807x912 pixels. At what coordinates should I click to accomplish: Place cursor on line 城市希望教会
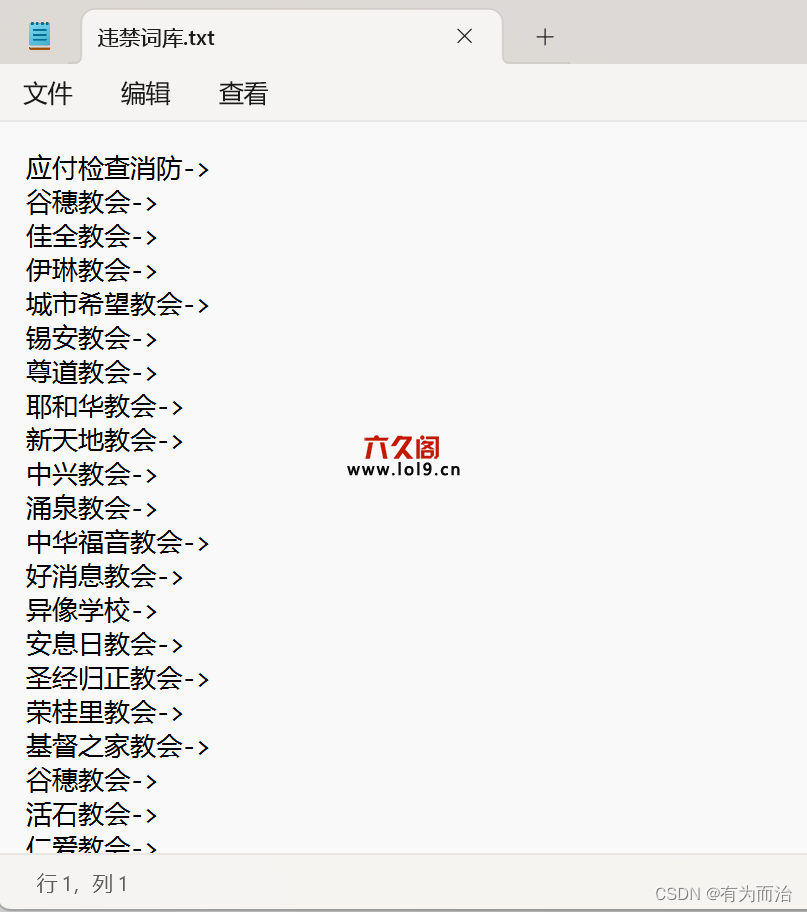point(117,305)
